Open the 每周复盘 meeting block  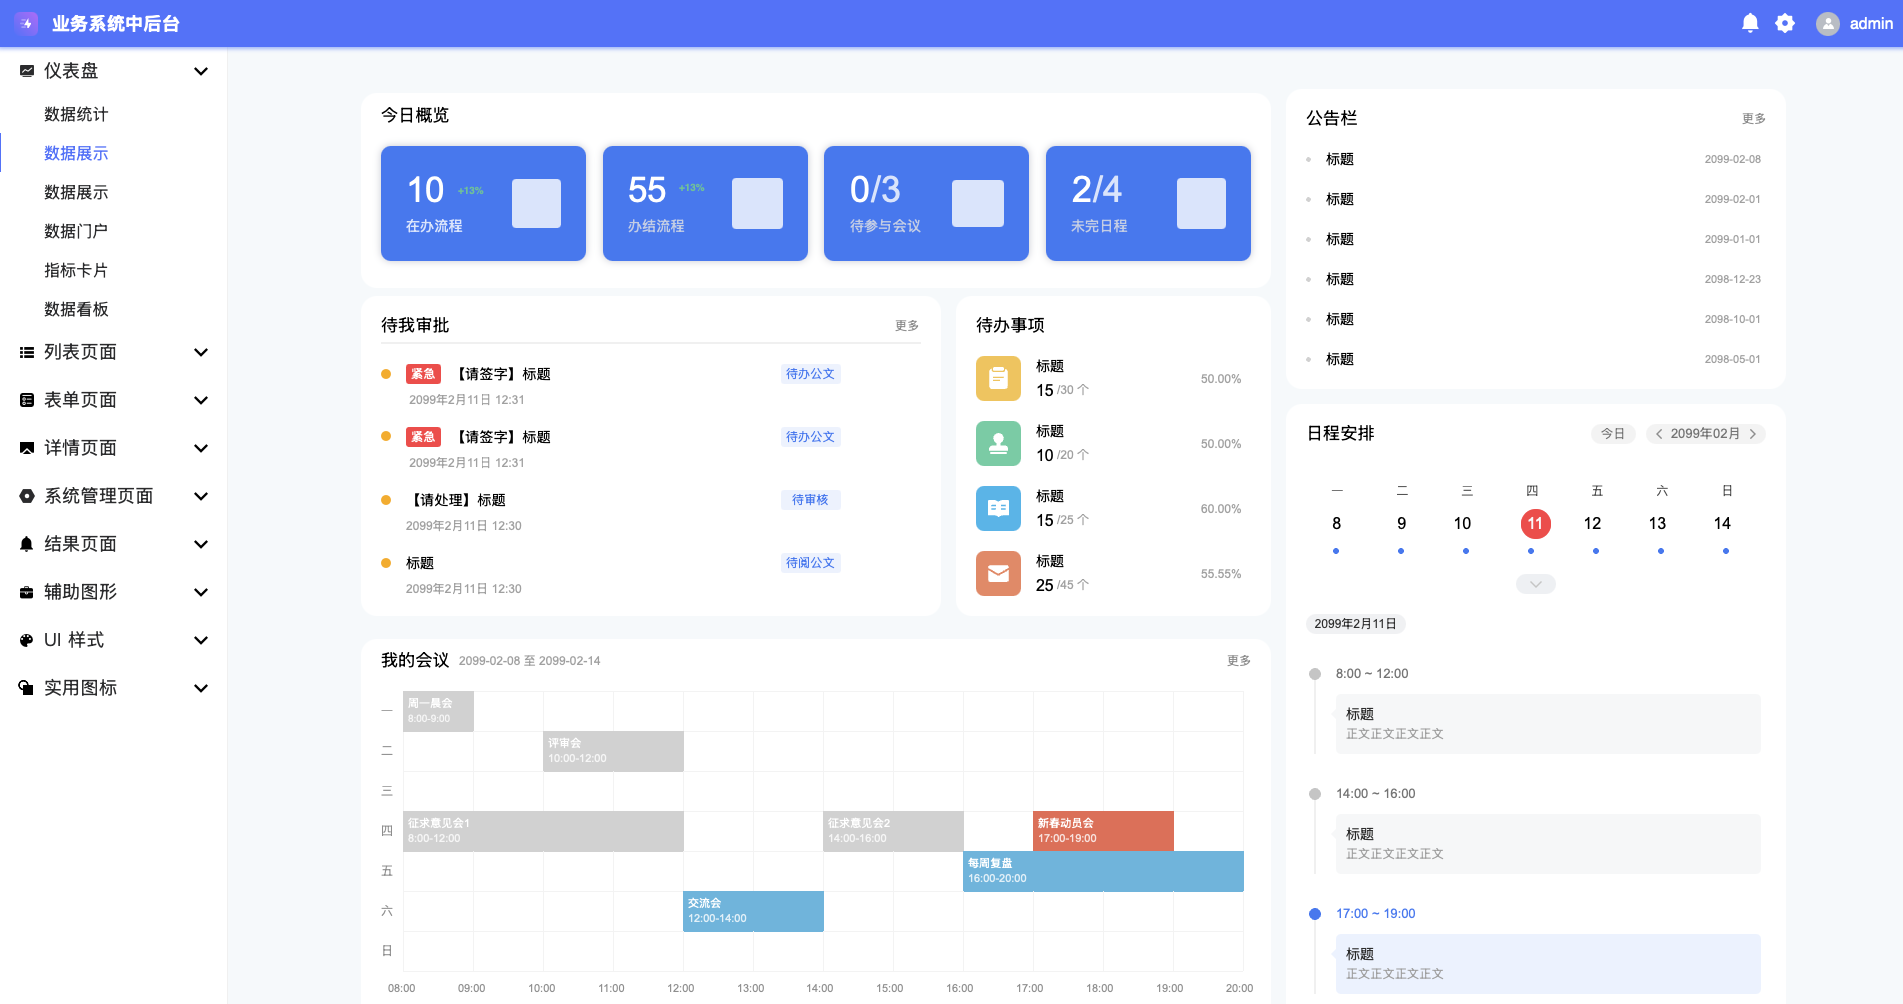(1103, 871)
